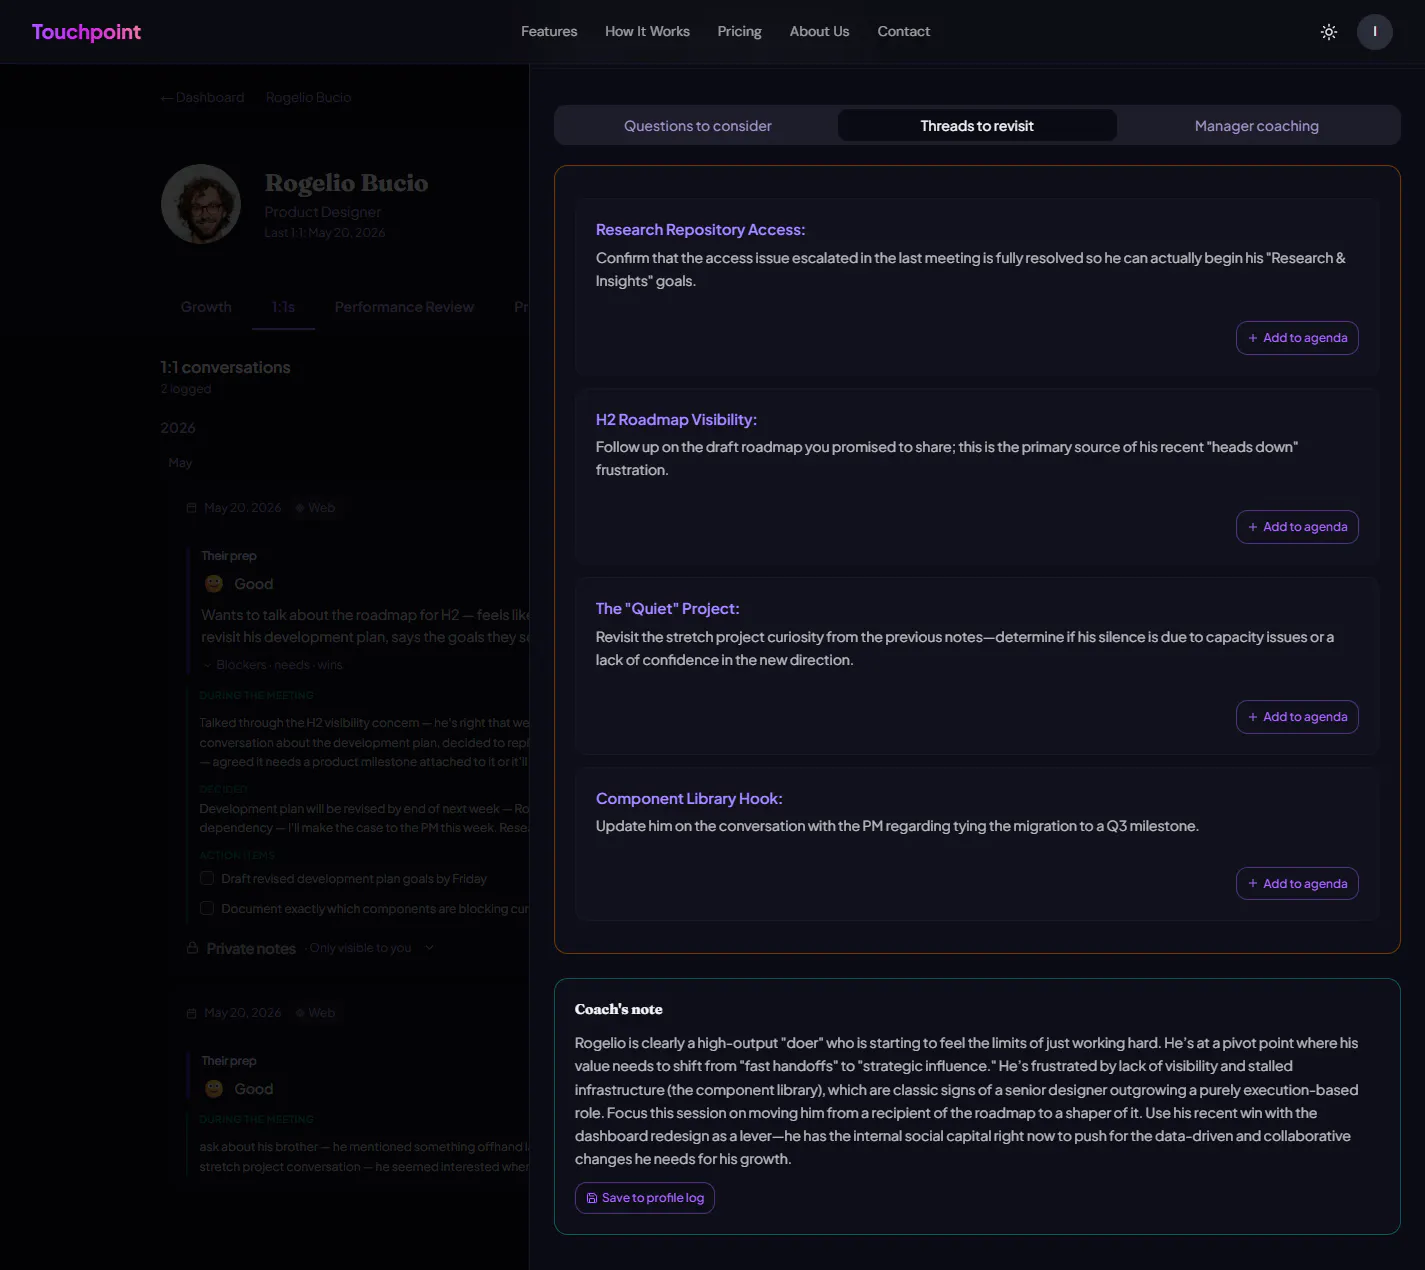The height and width of the screenshot is (1270, 1425).
Task: Select the Threads to revisit tab
Action: tap(977, 126)
